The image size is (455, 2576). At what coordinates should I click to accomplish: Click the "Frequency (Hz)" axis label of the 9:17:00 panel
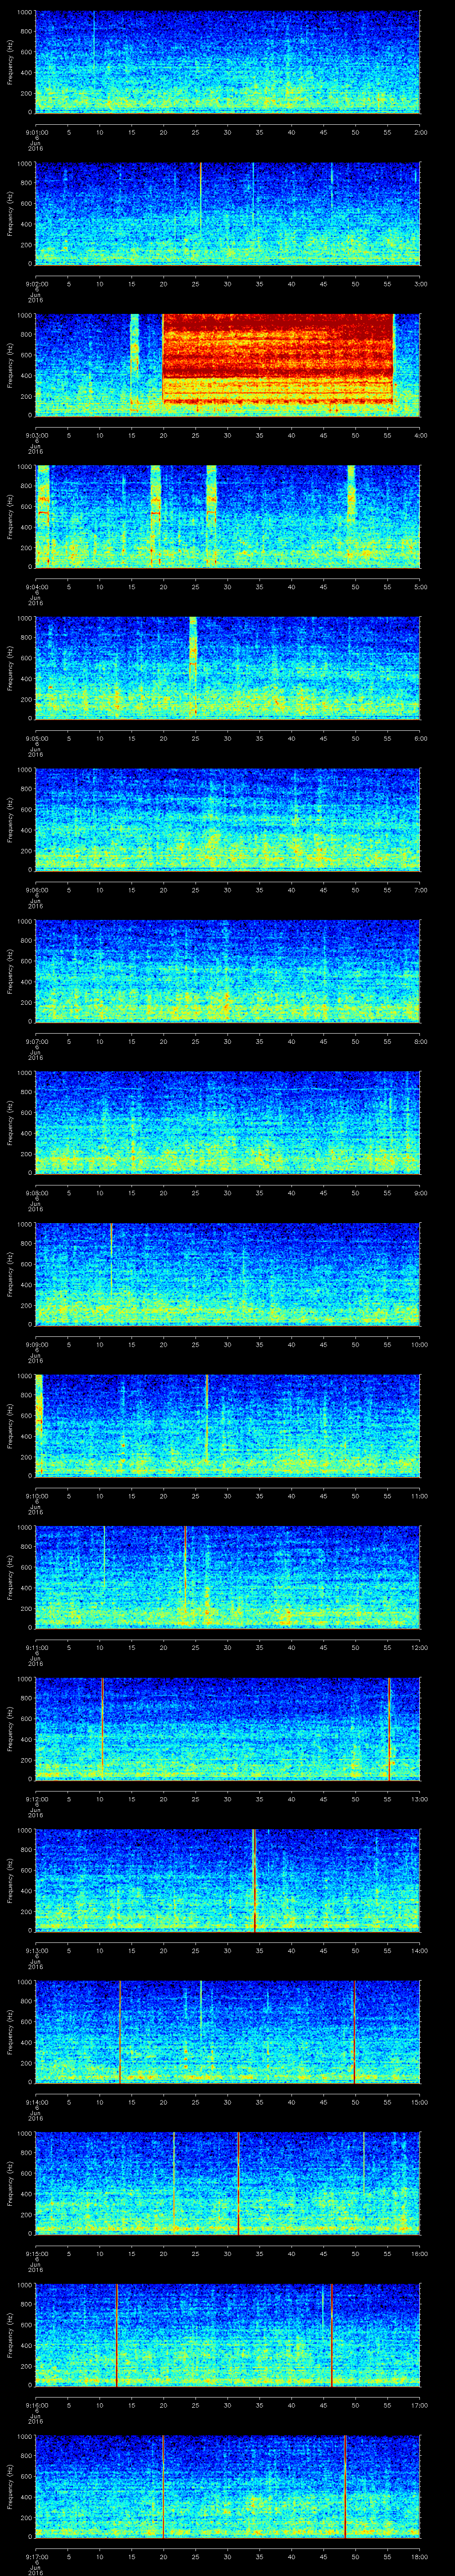(11, 2487)
